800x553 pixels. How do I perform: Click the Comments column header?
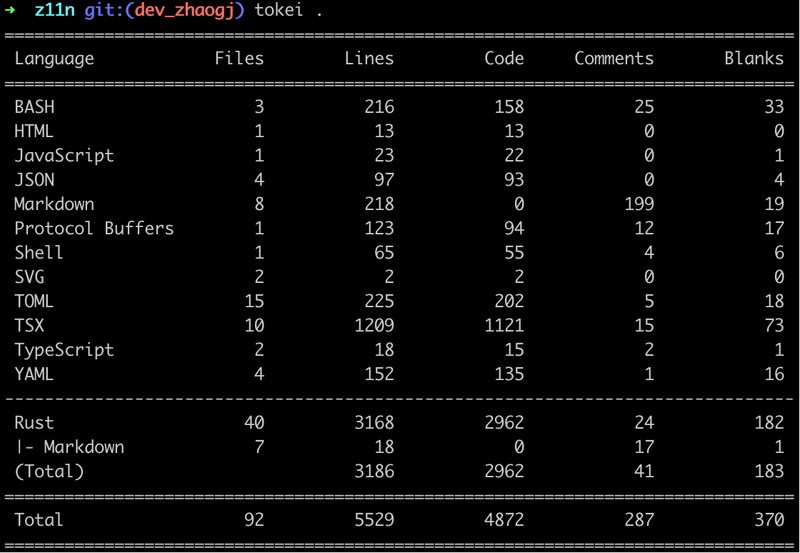click(614, 58)
